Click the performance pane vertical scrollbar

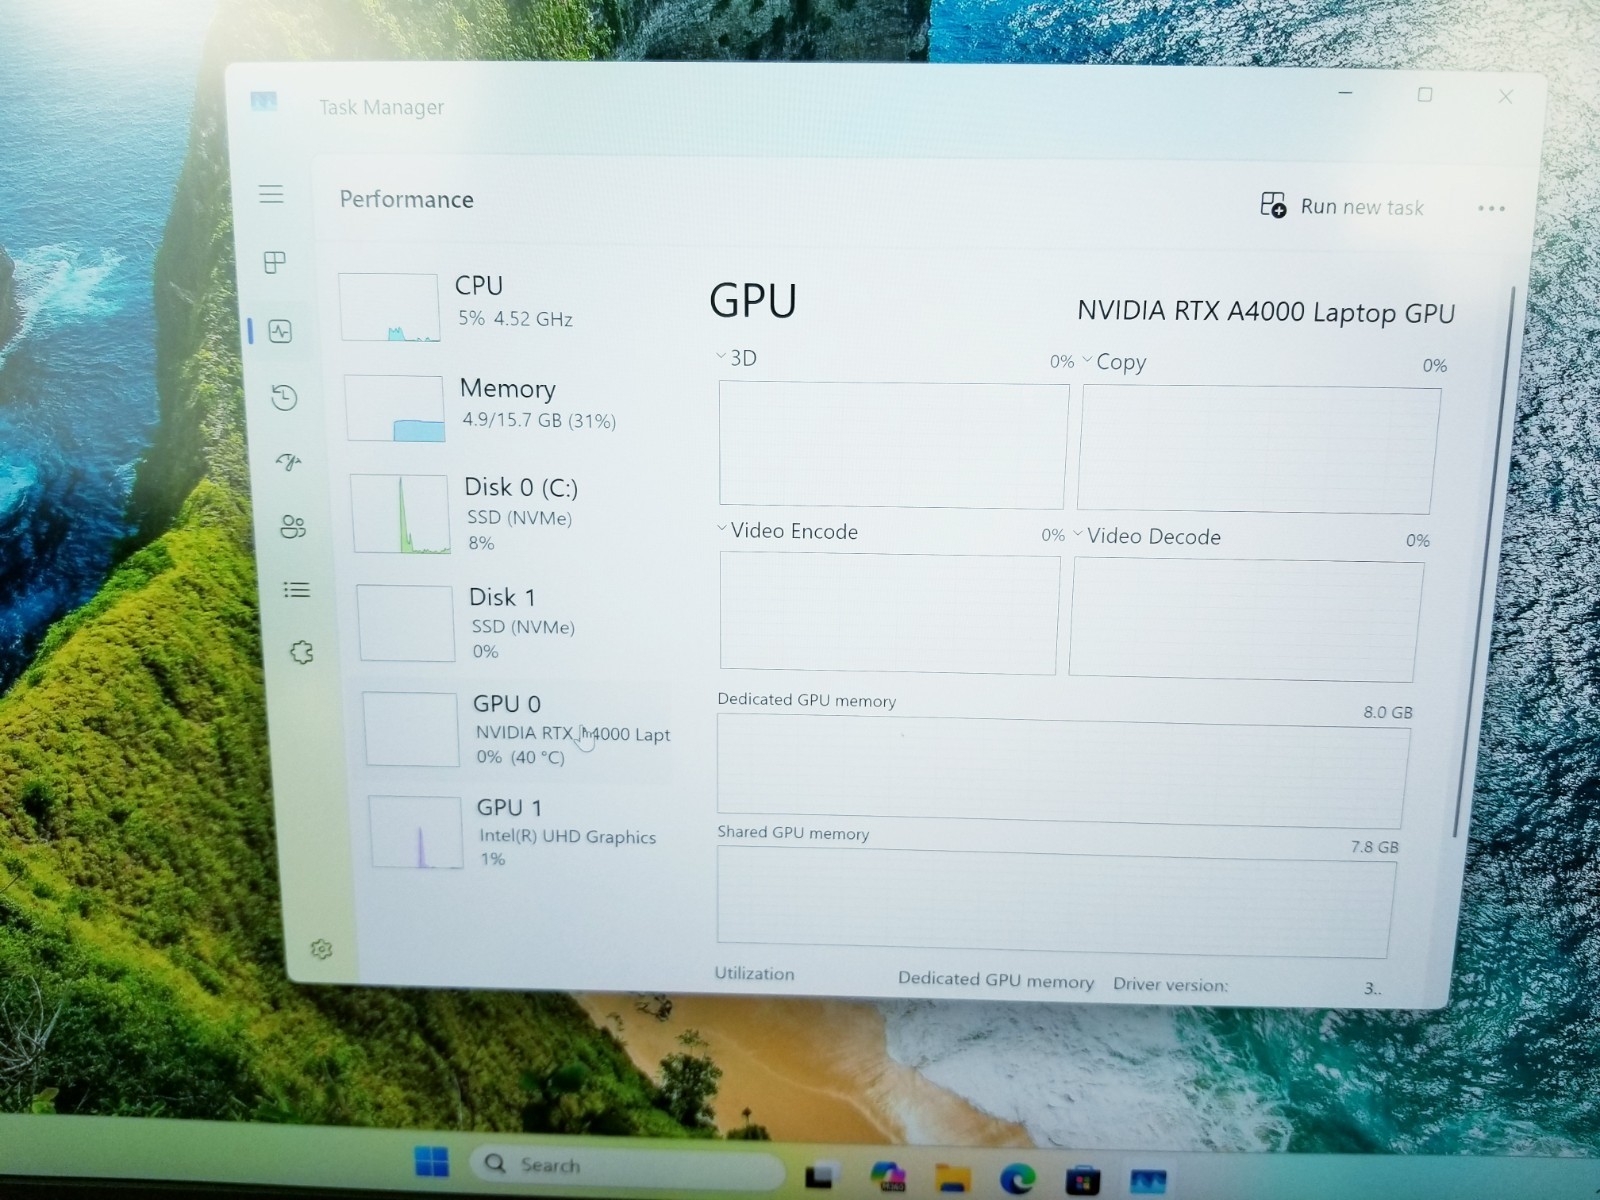1484,562
